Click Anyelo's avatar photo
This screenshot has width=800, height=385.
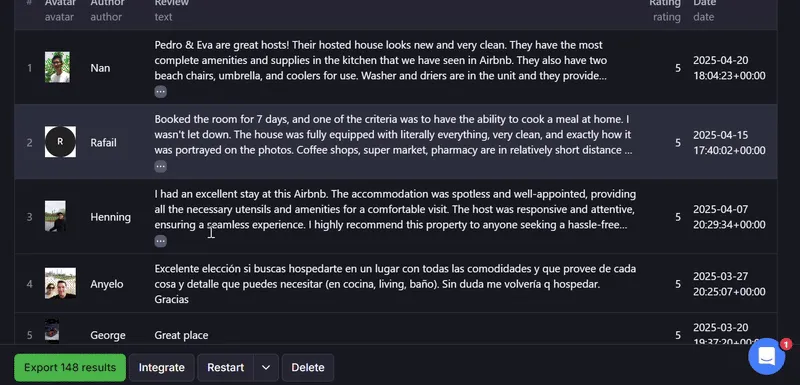pos(60,283)
